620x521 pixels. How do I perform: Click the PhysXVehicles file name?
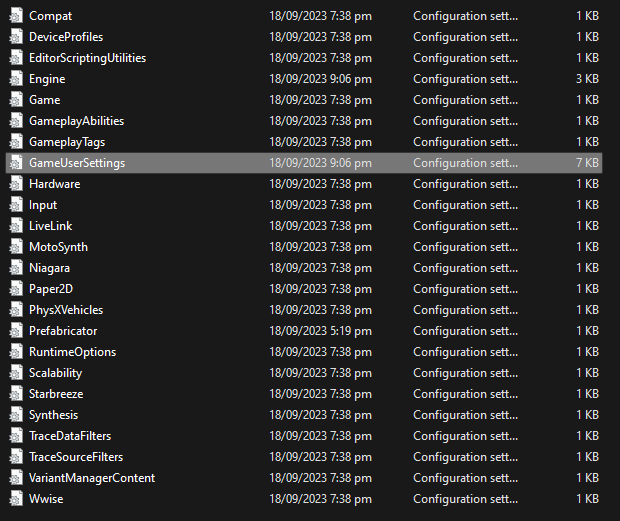(x=66, y=310)
